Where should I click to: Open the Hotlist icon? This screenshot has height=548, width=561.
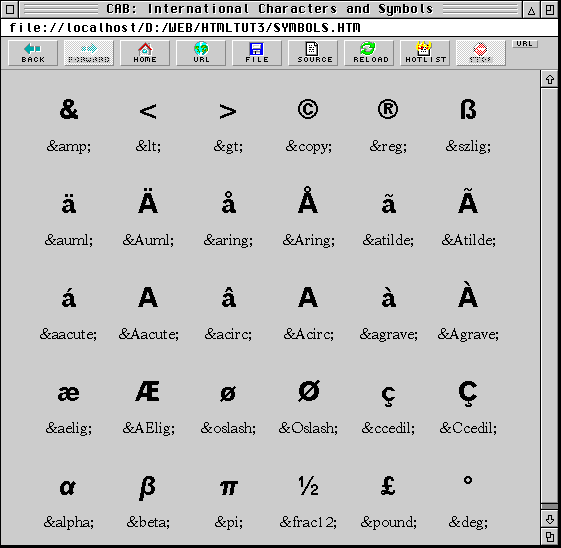click(x=425, y=53)
